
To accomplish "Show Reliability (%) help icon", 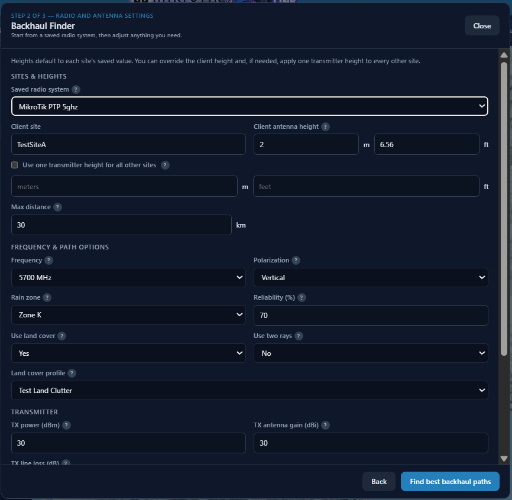I will [302, 298].
